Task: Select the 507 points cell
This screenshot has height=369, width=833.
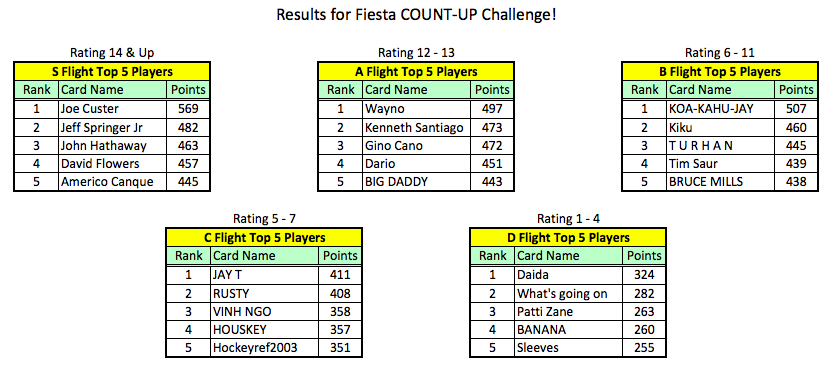Action: (796, 109)
